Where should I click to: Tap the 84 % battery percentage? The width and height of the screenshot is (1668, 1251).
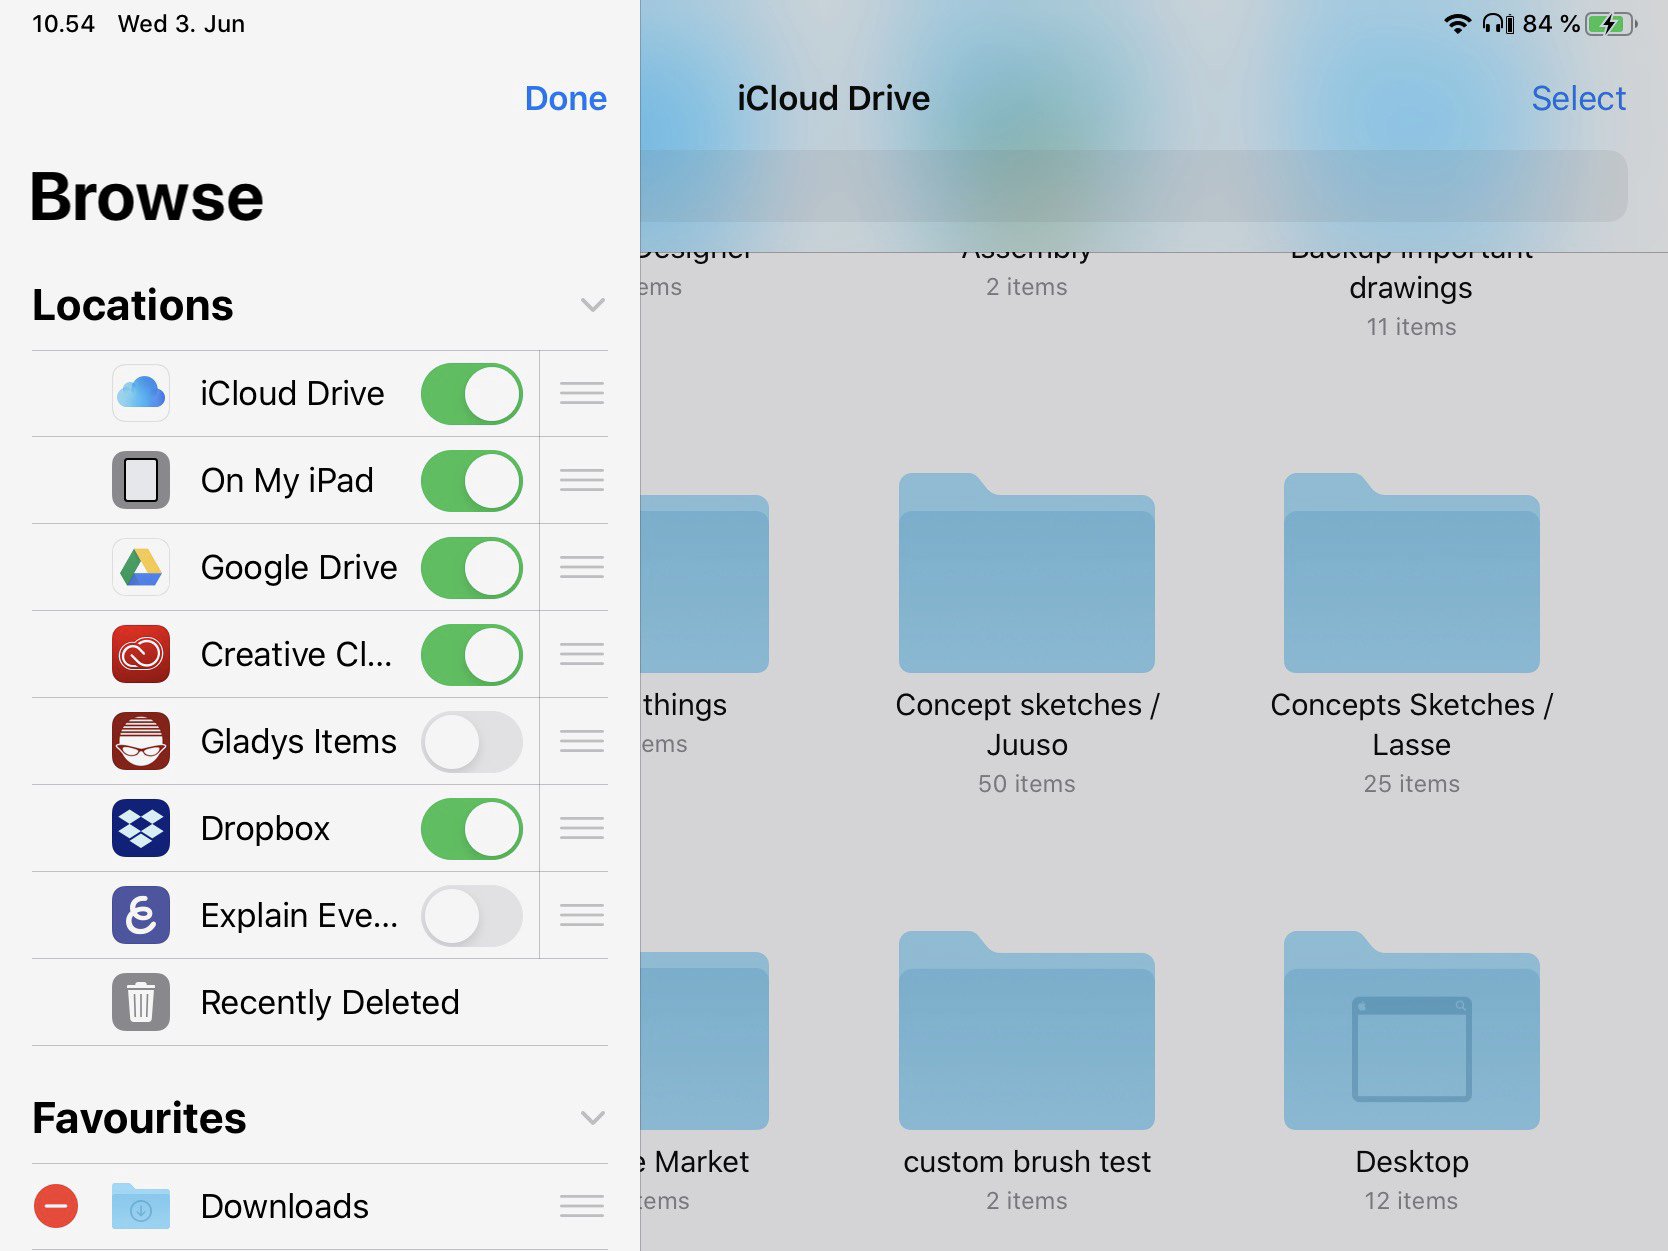click(1551, 24)
